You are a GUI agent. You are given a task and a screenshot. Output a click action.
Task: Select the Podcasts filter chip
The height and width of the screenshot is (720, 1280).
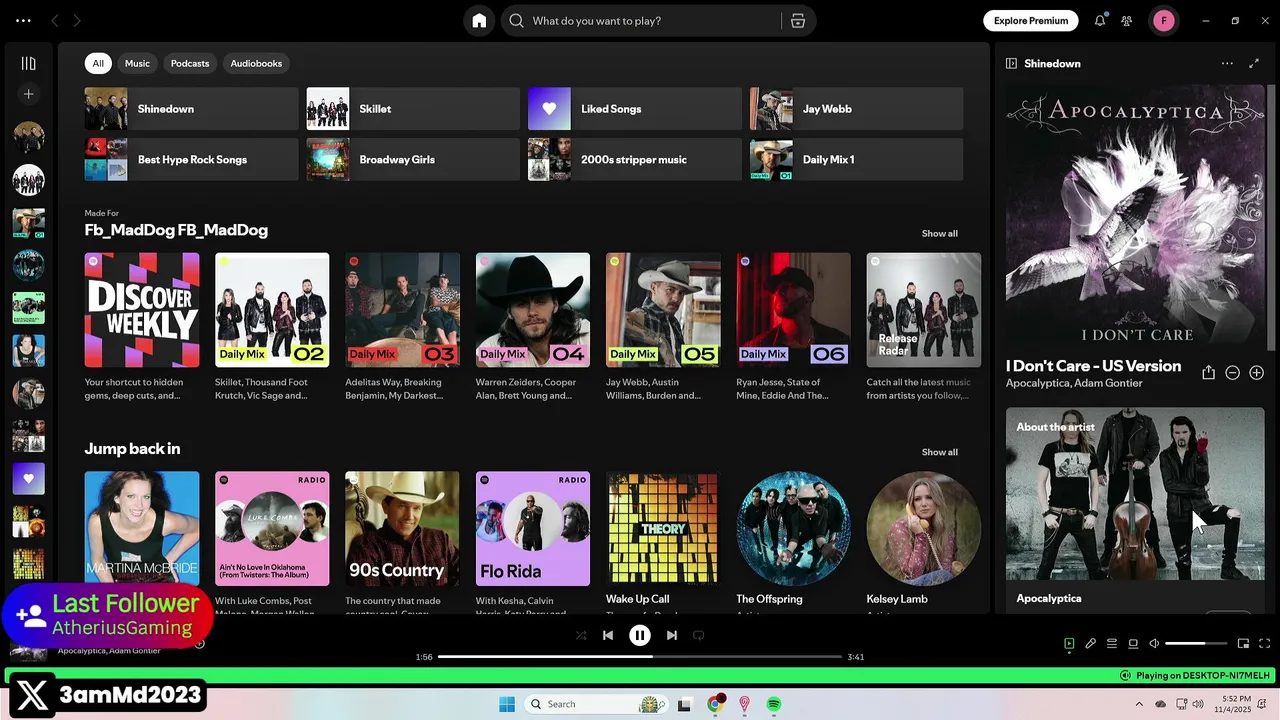point(190,63)
